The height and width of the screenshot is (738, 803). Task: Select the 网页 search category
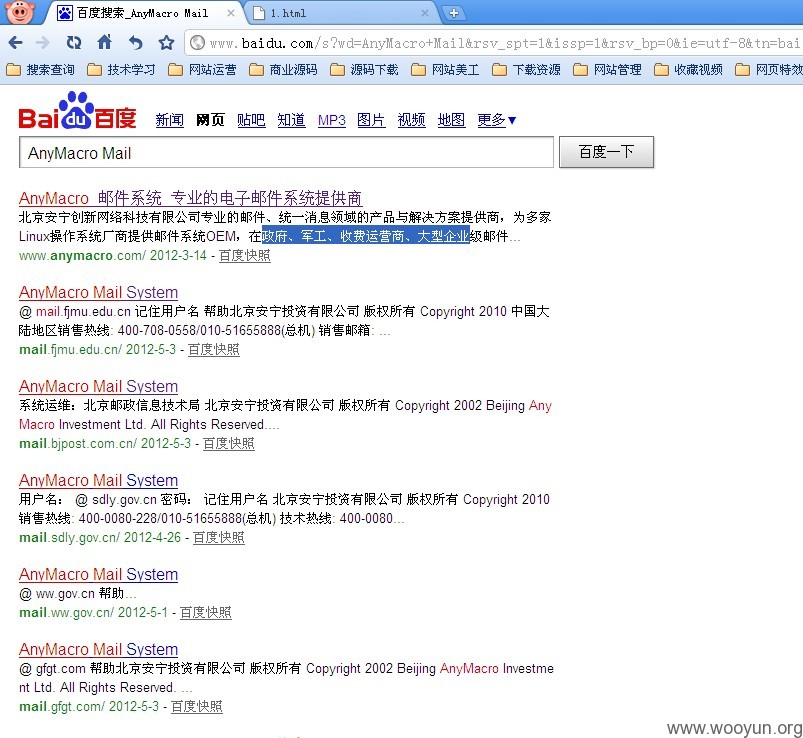(210, 120)
